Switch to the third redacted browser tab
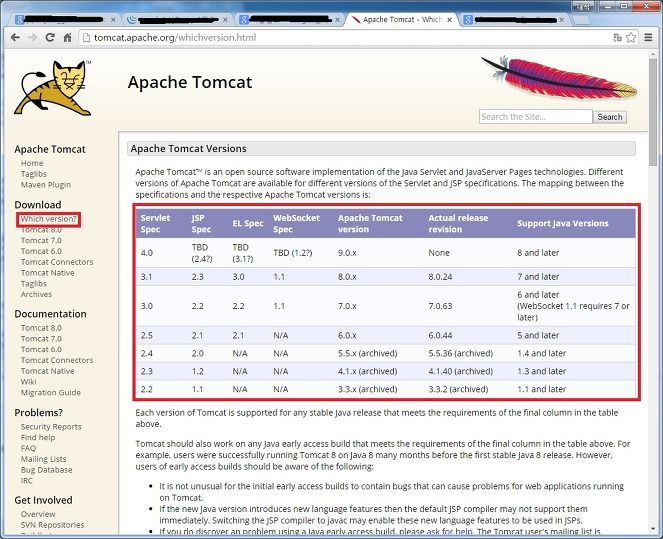663x539 pixels. coord(289,19)
